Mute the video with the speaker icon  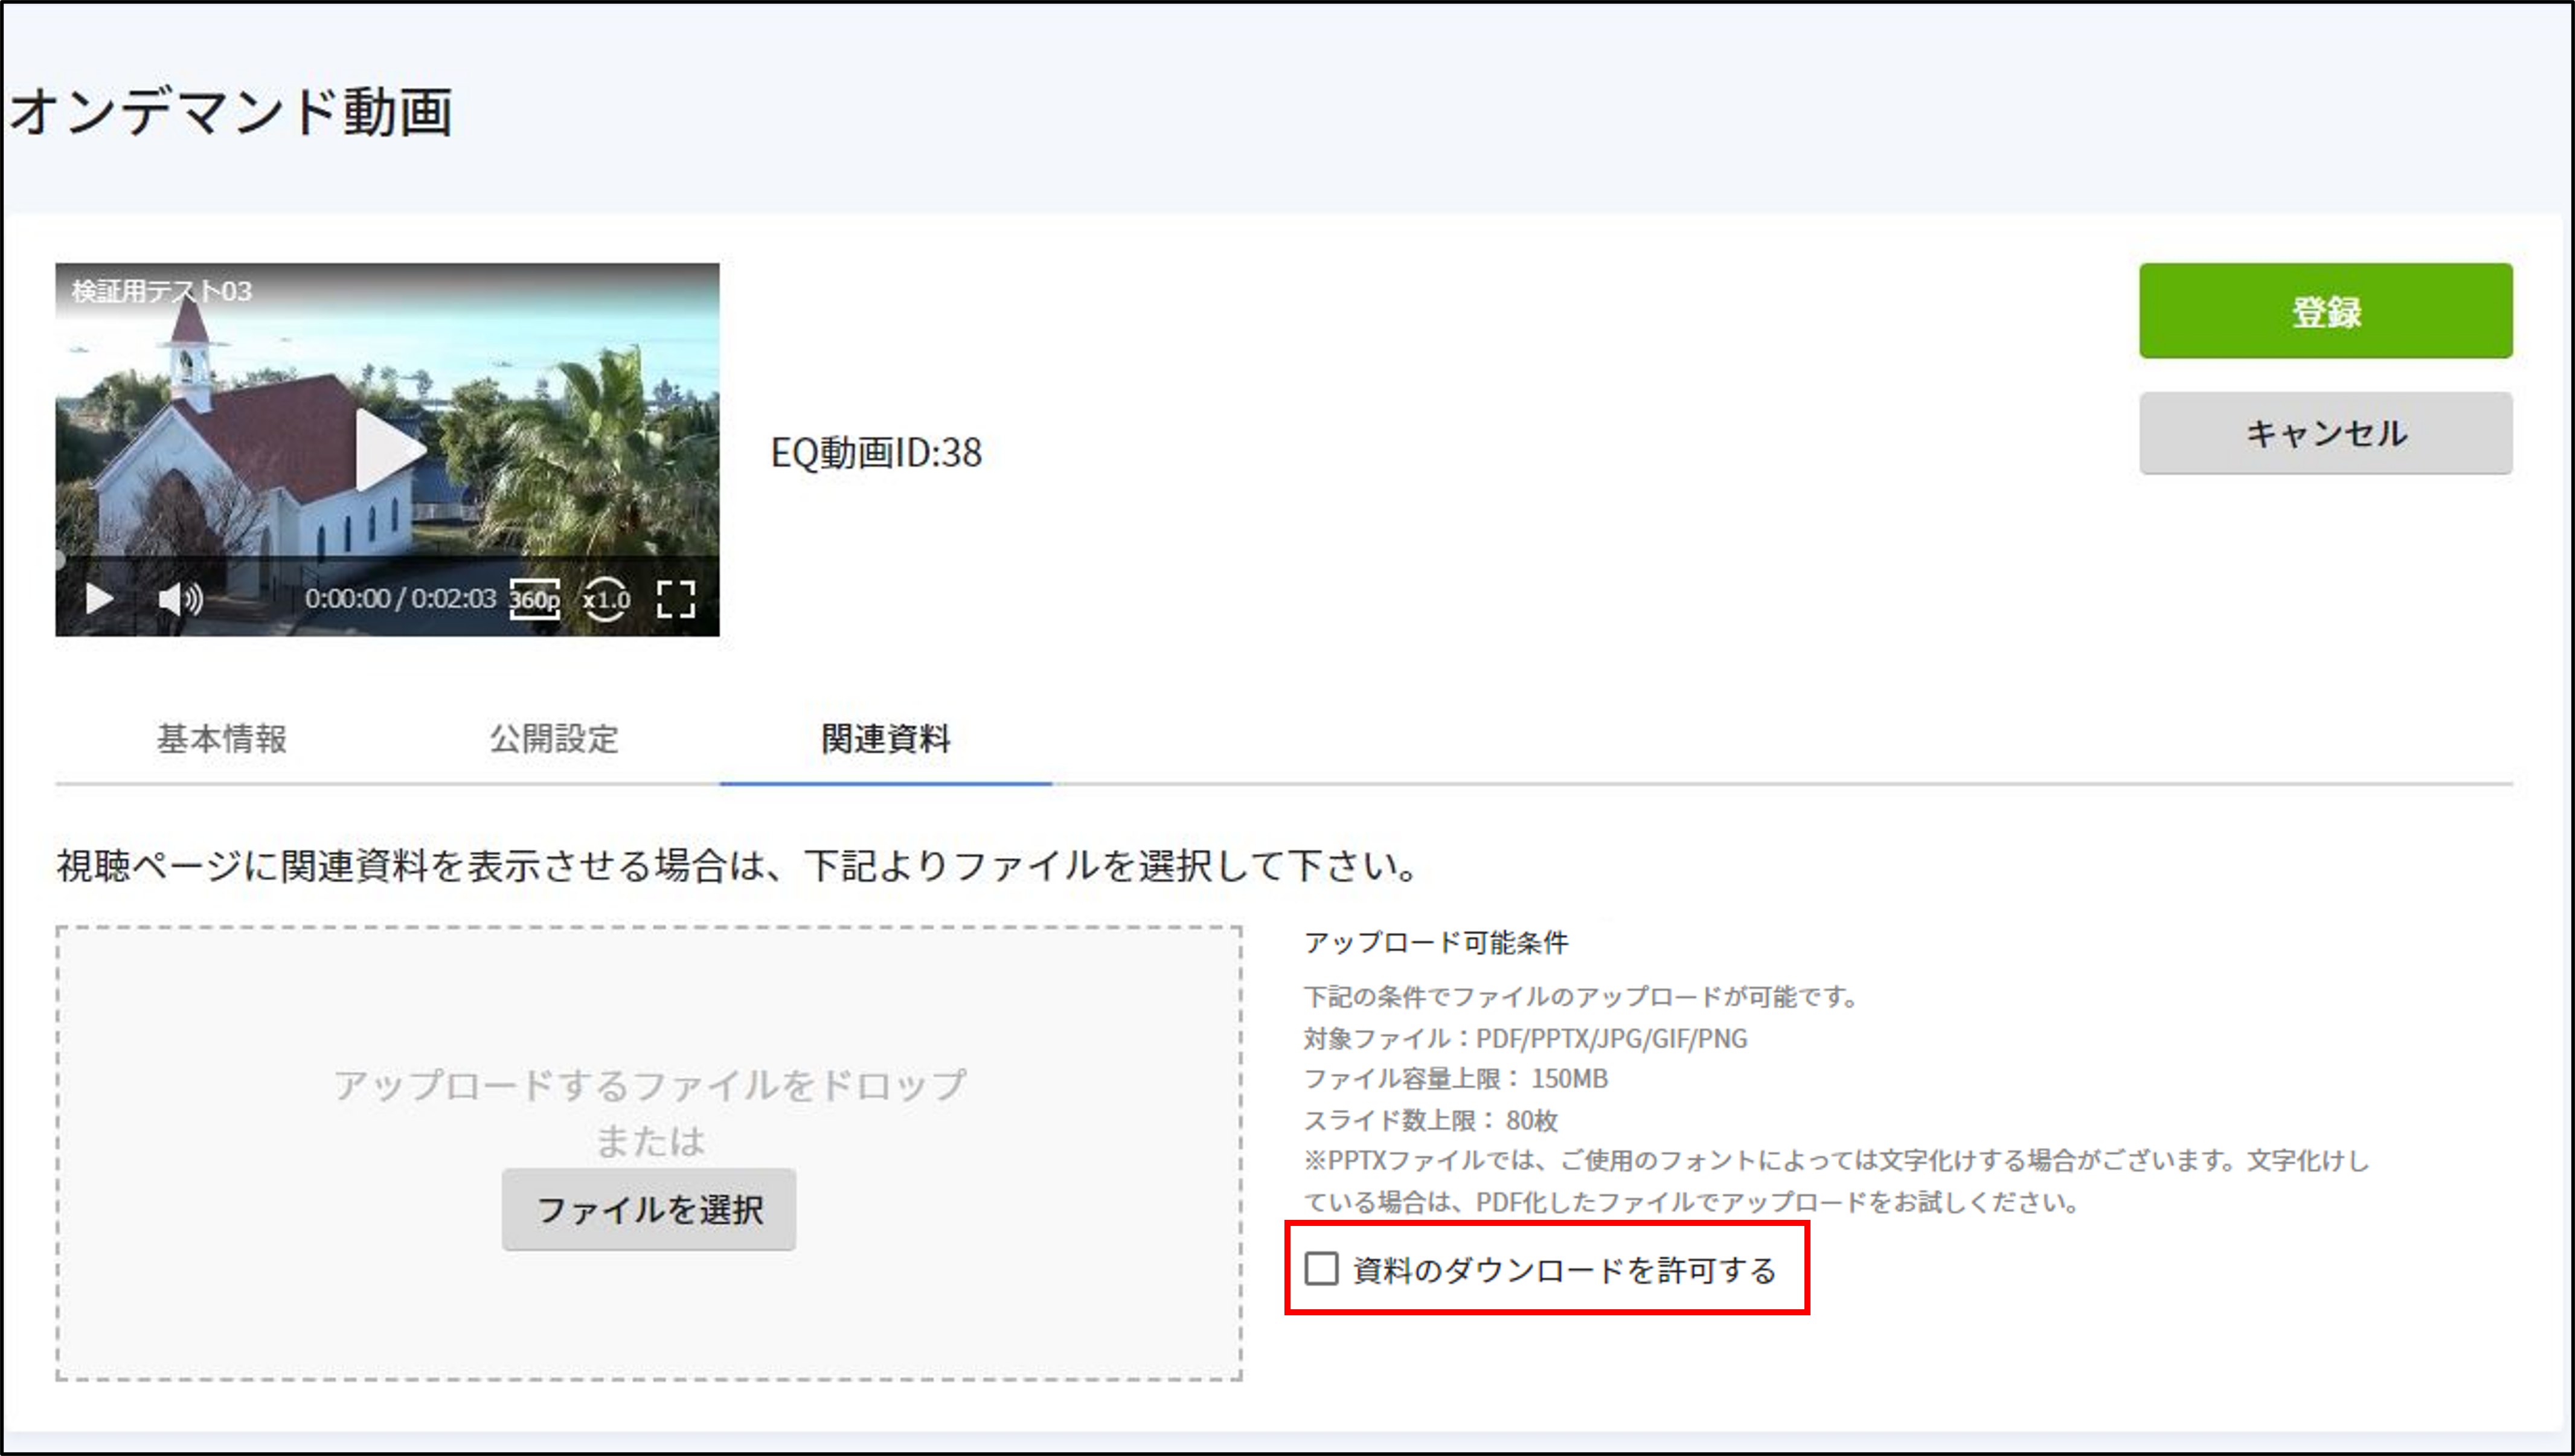(181, 599)
